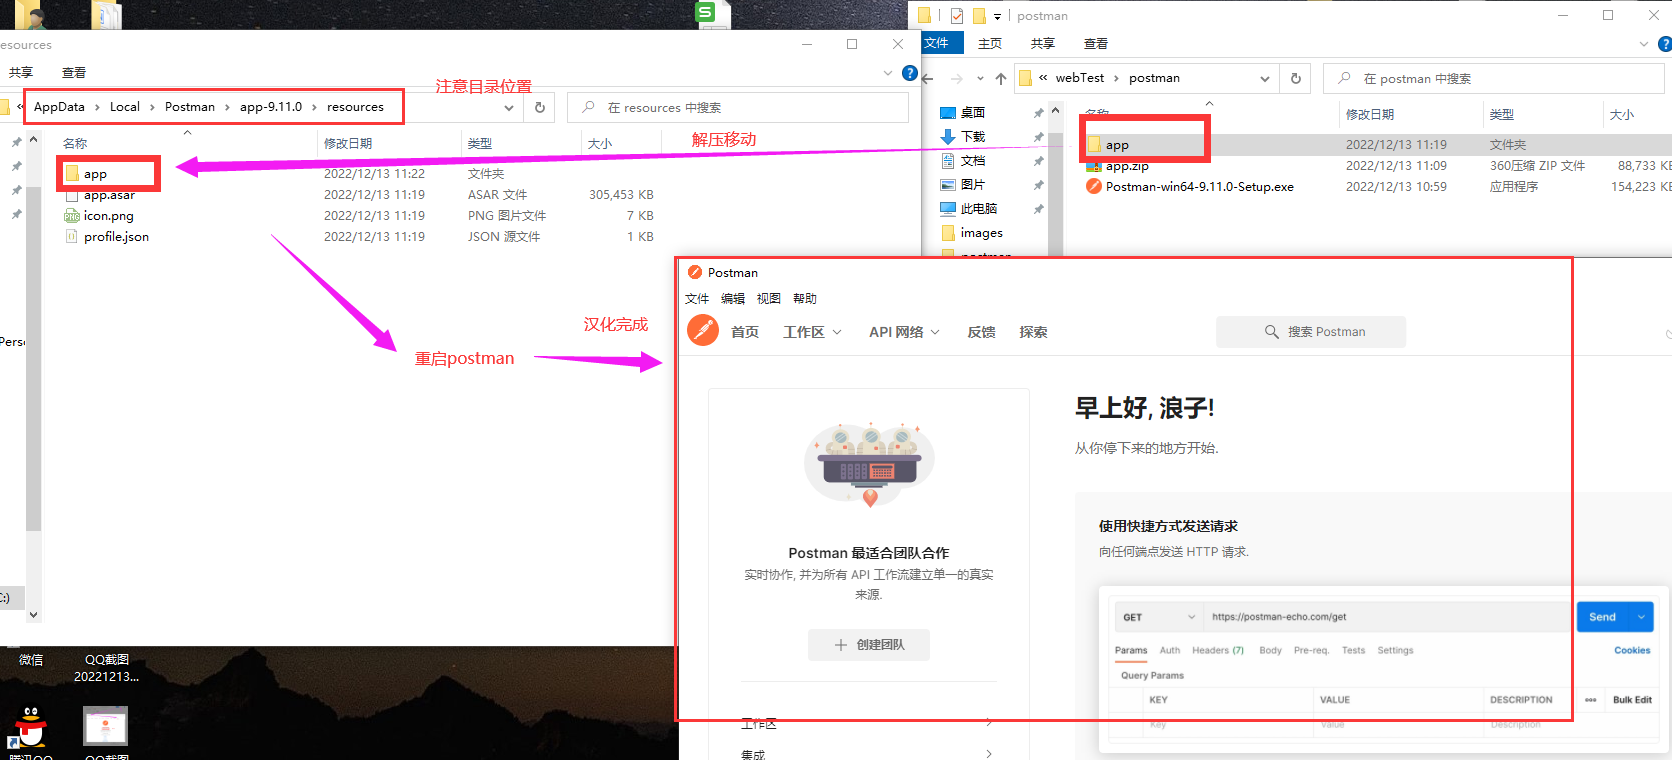The height and width of the screenshot is (760, 1672).
Task: Open images folder in navigation sidebar
Action: tap(972, 233)
